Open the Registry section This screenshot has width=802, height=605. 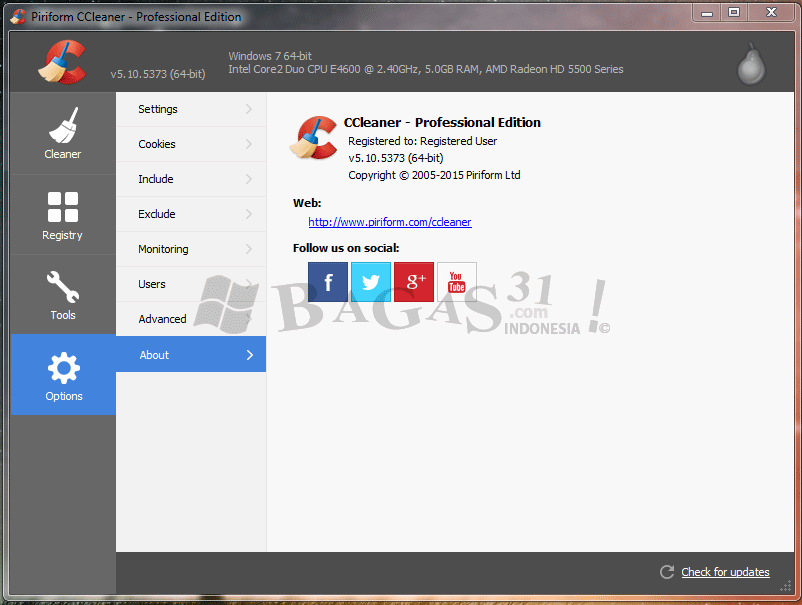click(x=63, y=215)
